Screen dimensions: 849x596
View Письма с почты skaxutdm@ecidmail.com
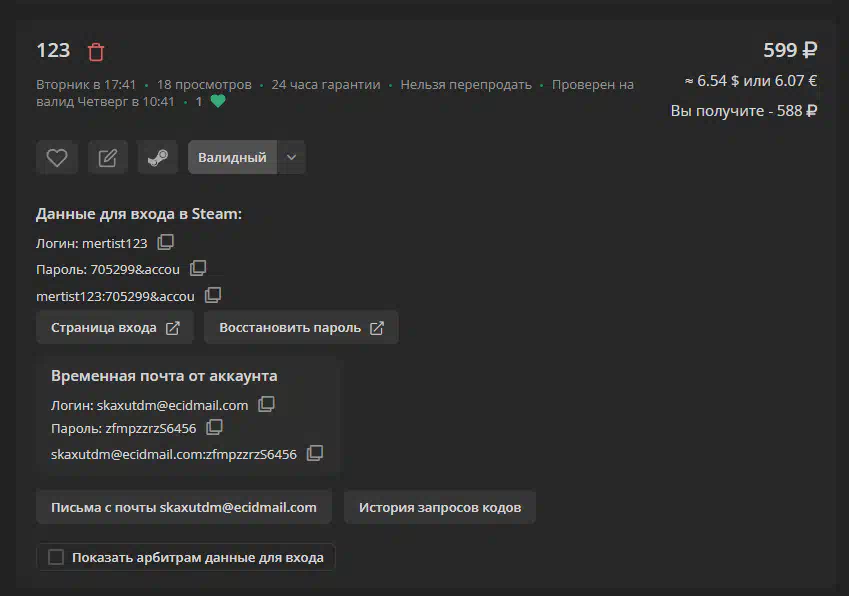click(x=184, y=507)
